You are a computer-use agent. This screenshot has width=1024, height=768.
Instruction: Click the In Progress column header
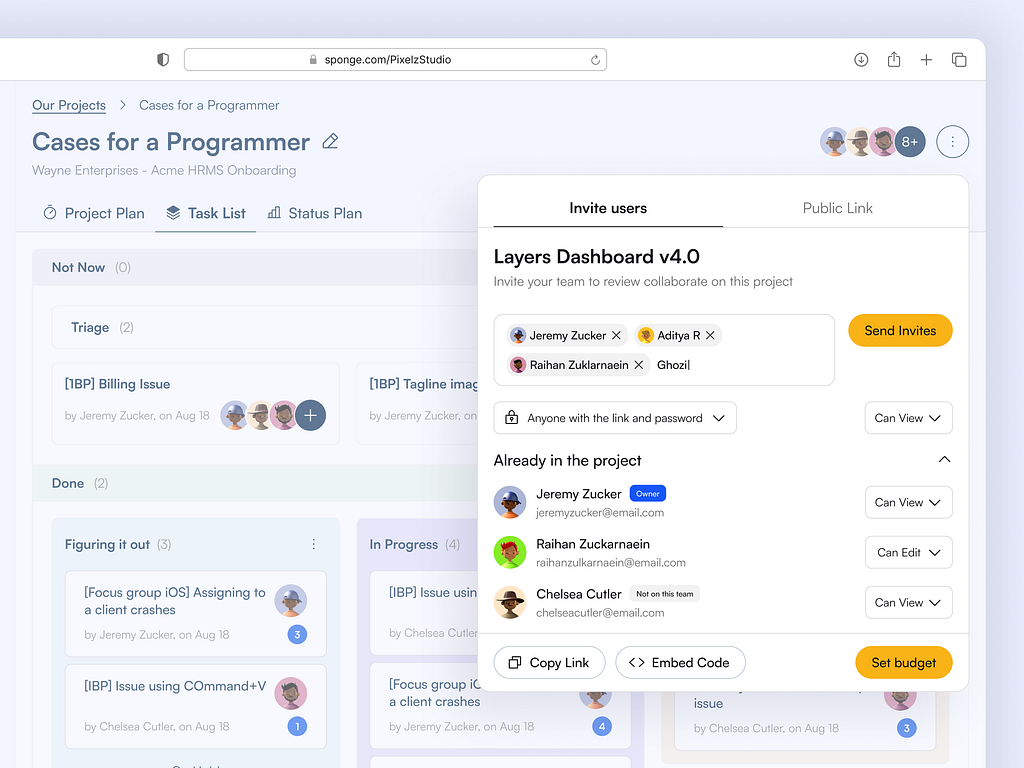(414, 544)
